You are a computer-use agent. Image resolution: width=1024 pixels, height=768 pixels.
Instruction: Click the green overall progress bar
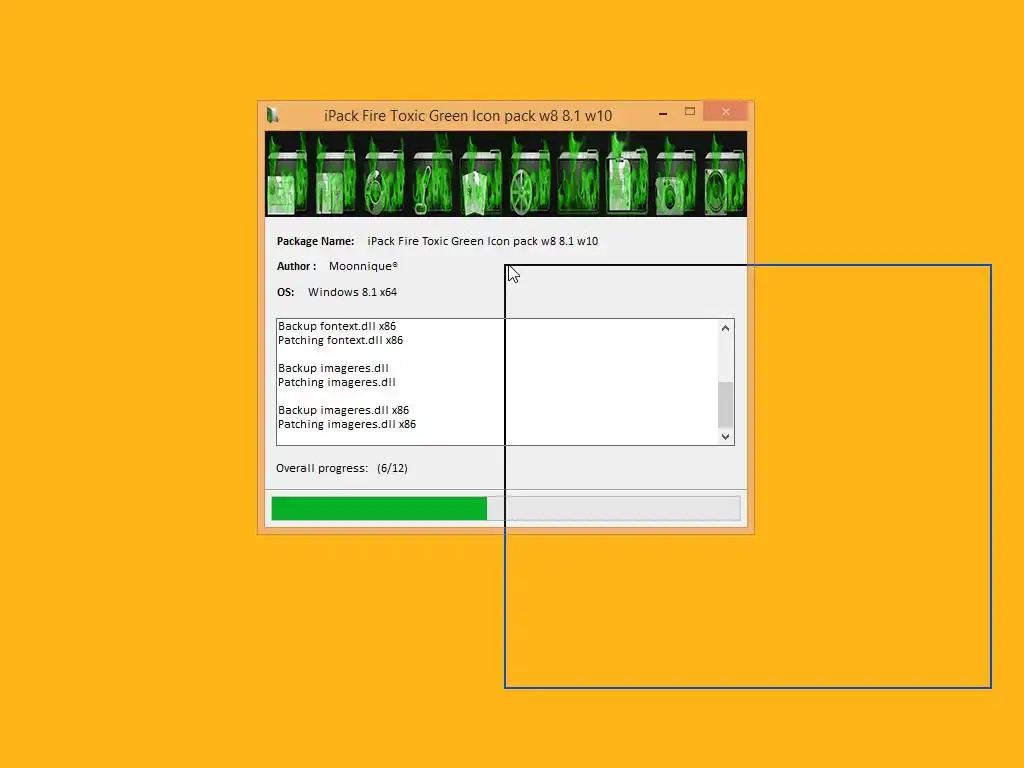coord(506,508)
